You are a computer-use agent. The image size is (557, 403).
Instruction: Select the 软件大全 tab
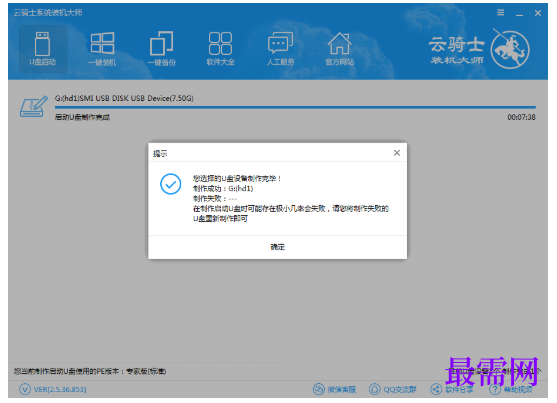tap(221, 49)
